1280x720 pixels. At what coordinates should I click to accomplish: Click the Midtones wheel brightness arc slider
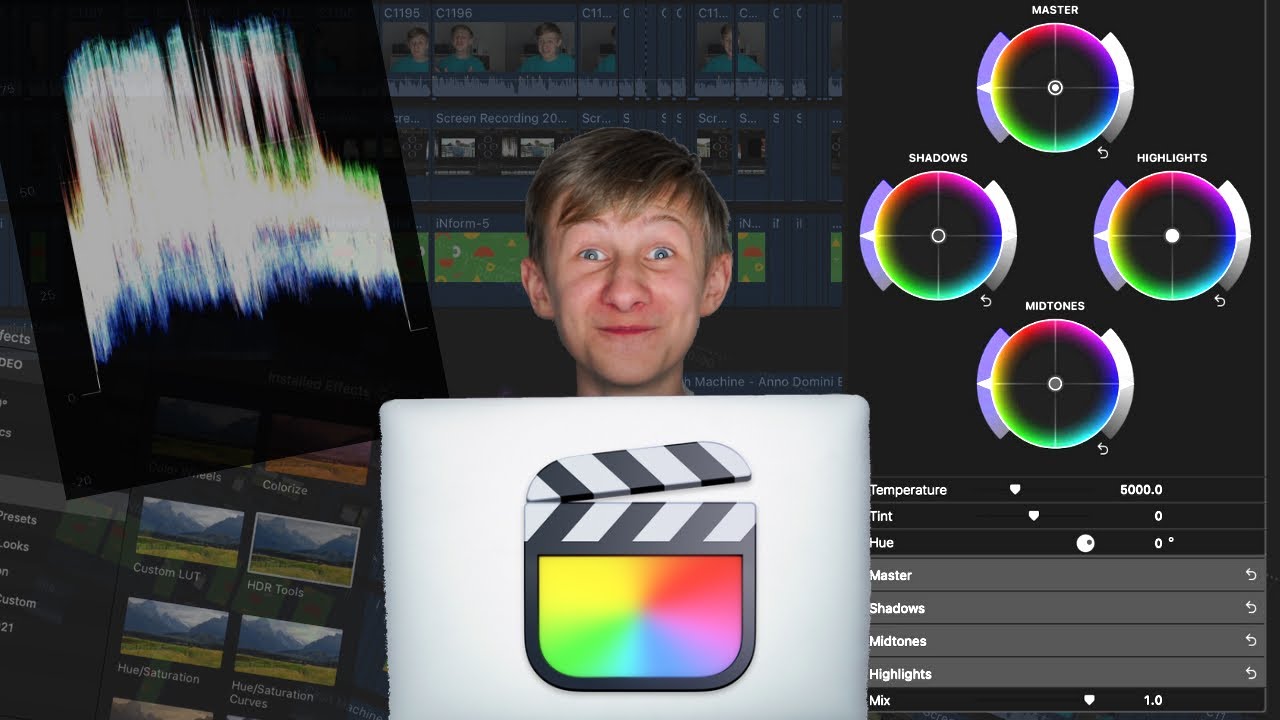click(x=1124, y=384)
